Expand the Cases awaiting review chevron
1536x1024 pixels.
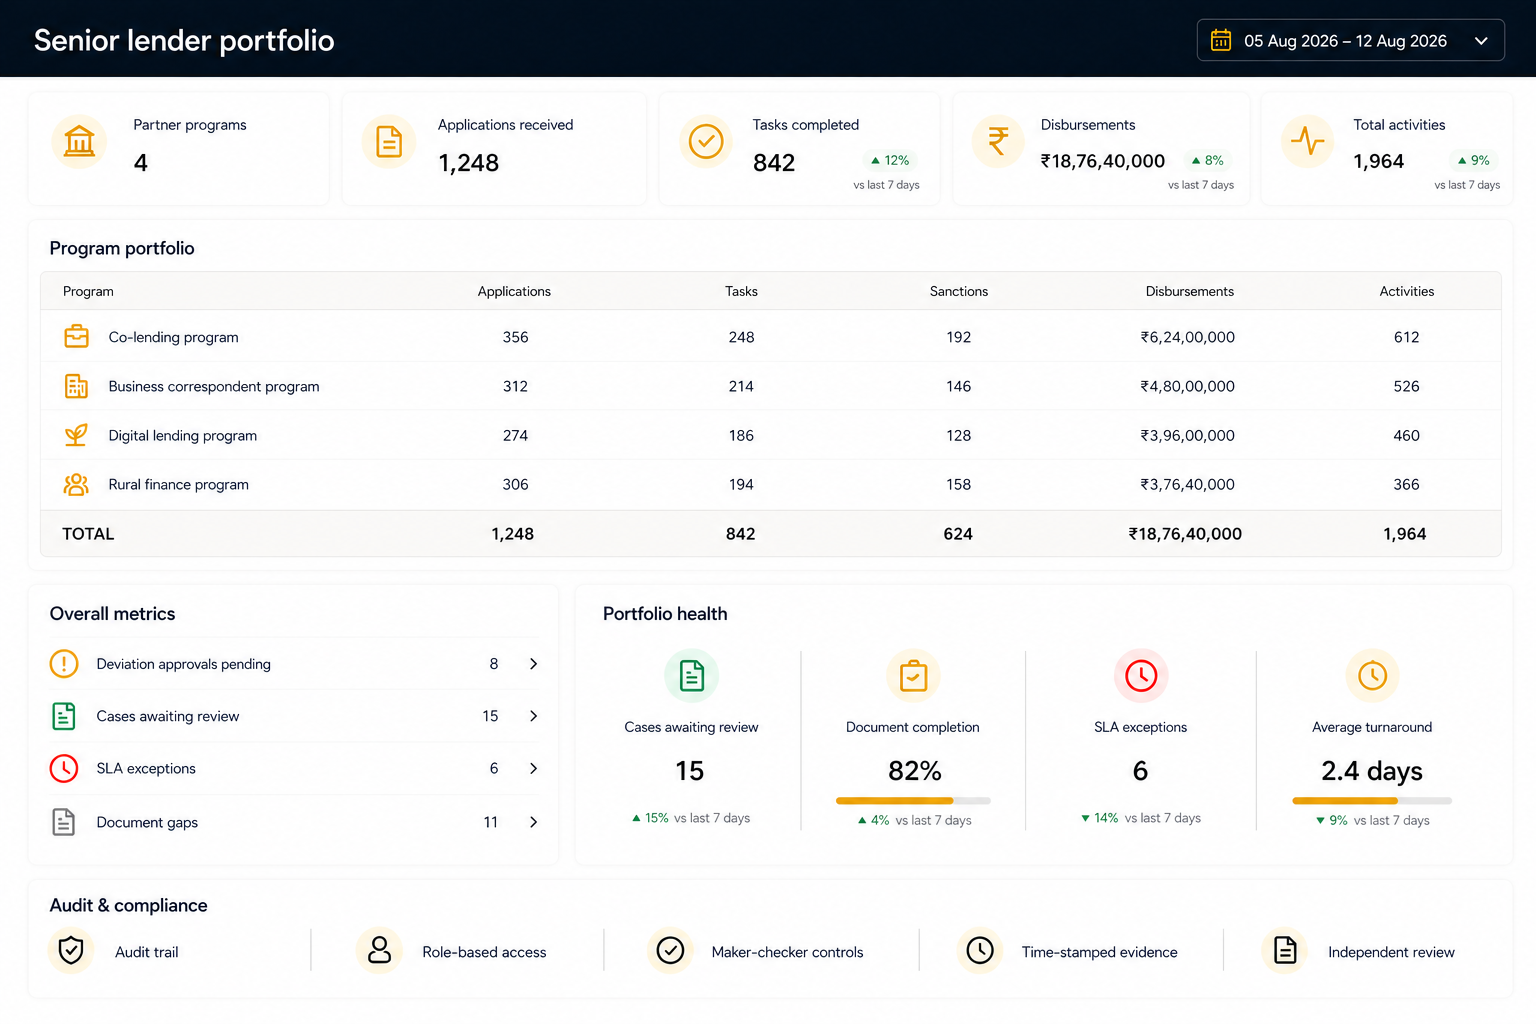533,716
